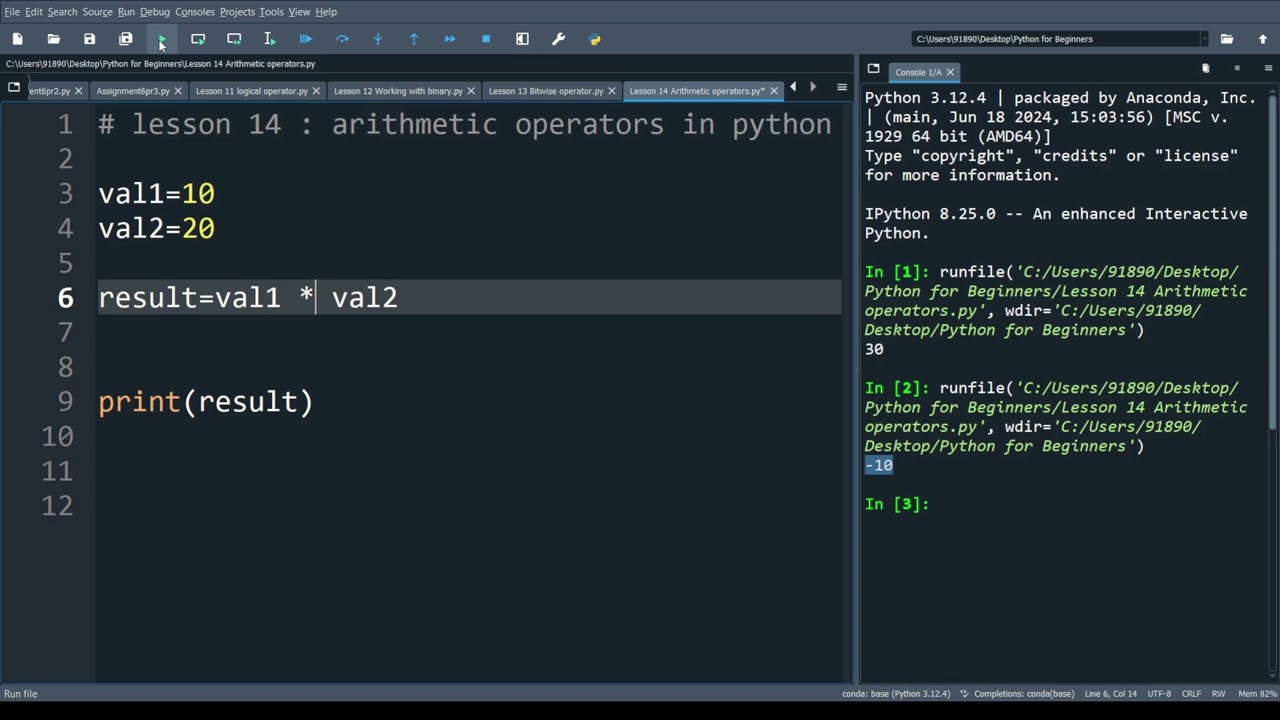Open the Edit menu
The width and height of the screenshot is (1280, 720).
(x=34, y=12)
